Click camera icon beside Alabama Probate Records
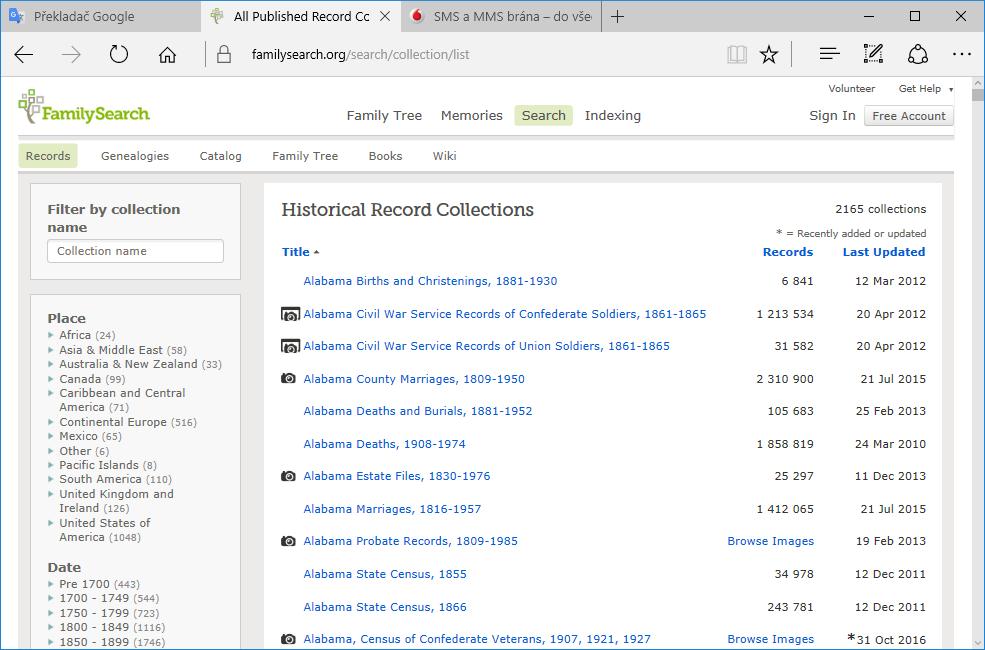The image size is (985, 650). 288,541
